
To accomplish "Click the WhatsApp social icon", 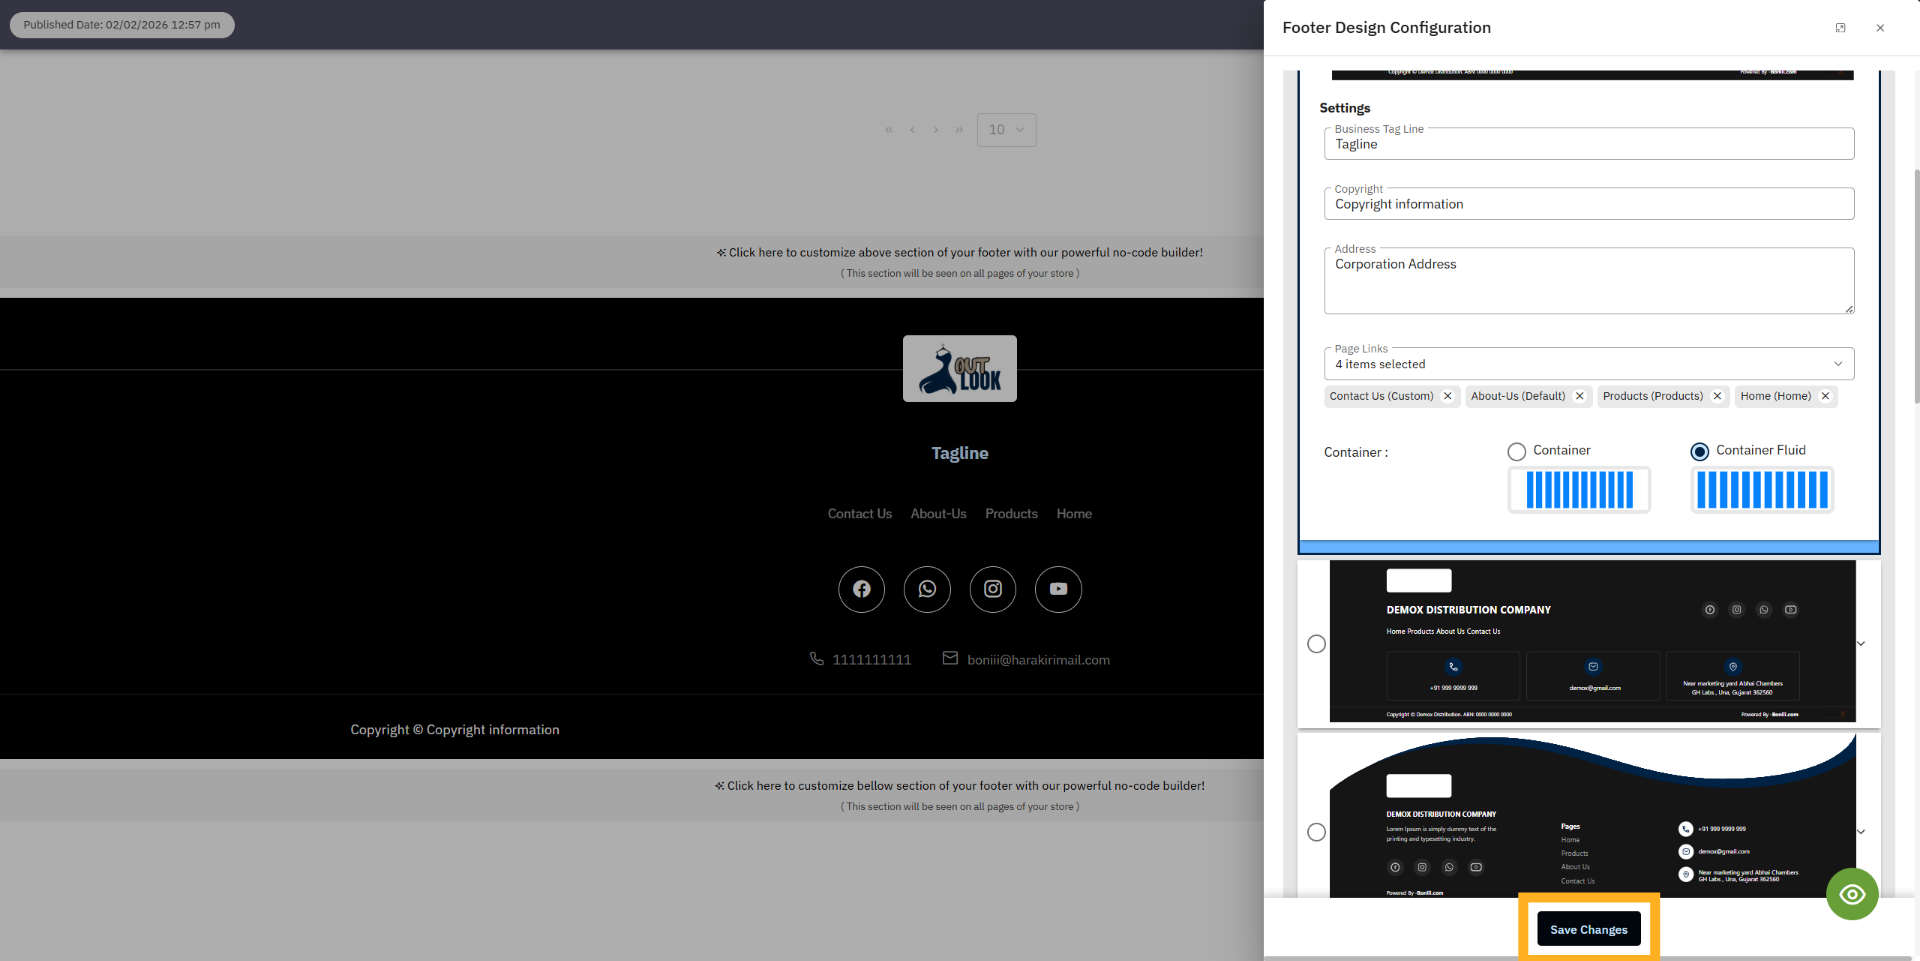I will pyautogui.click(x=926, y=589).
